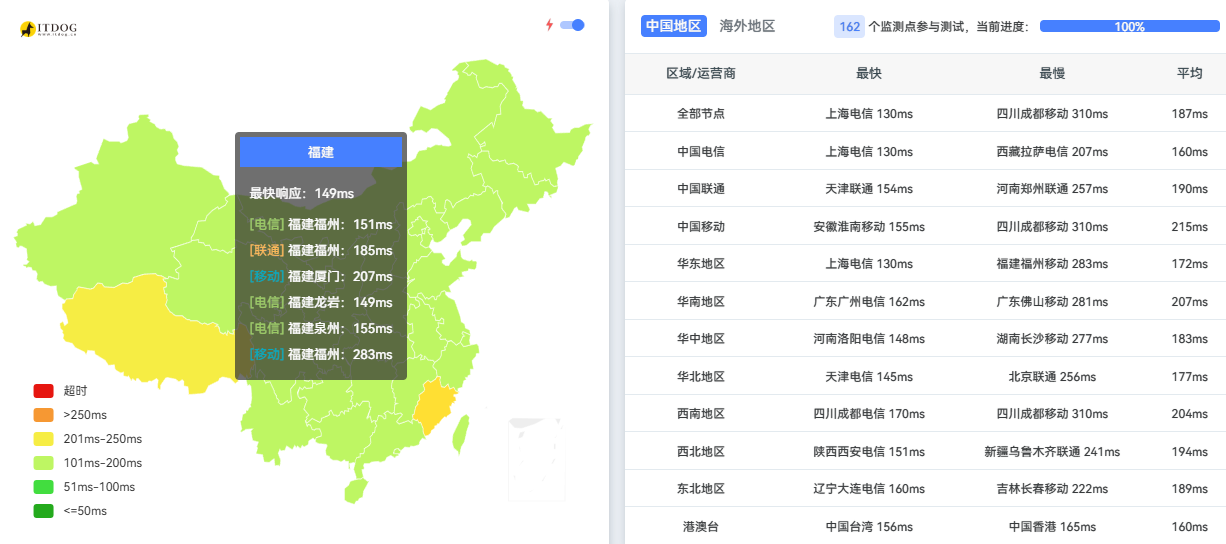Screen dimensions: 1226x544
Task: Click the 中国电信 table row
Action: tap(924, 152)
